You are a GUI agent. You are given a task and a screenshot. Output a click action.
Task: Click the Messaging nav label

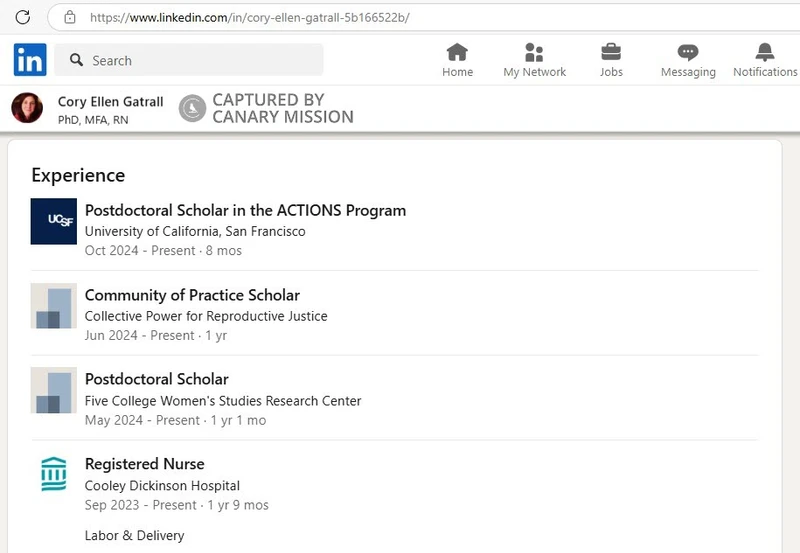tap(688, 72)
